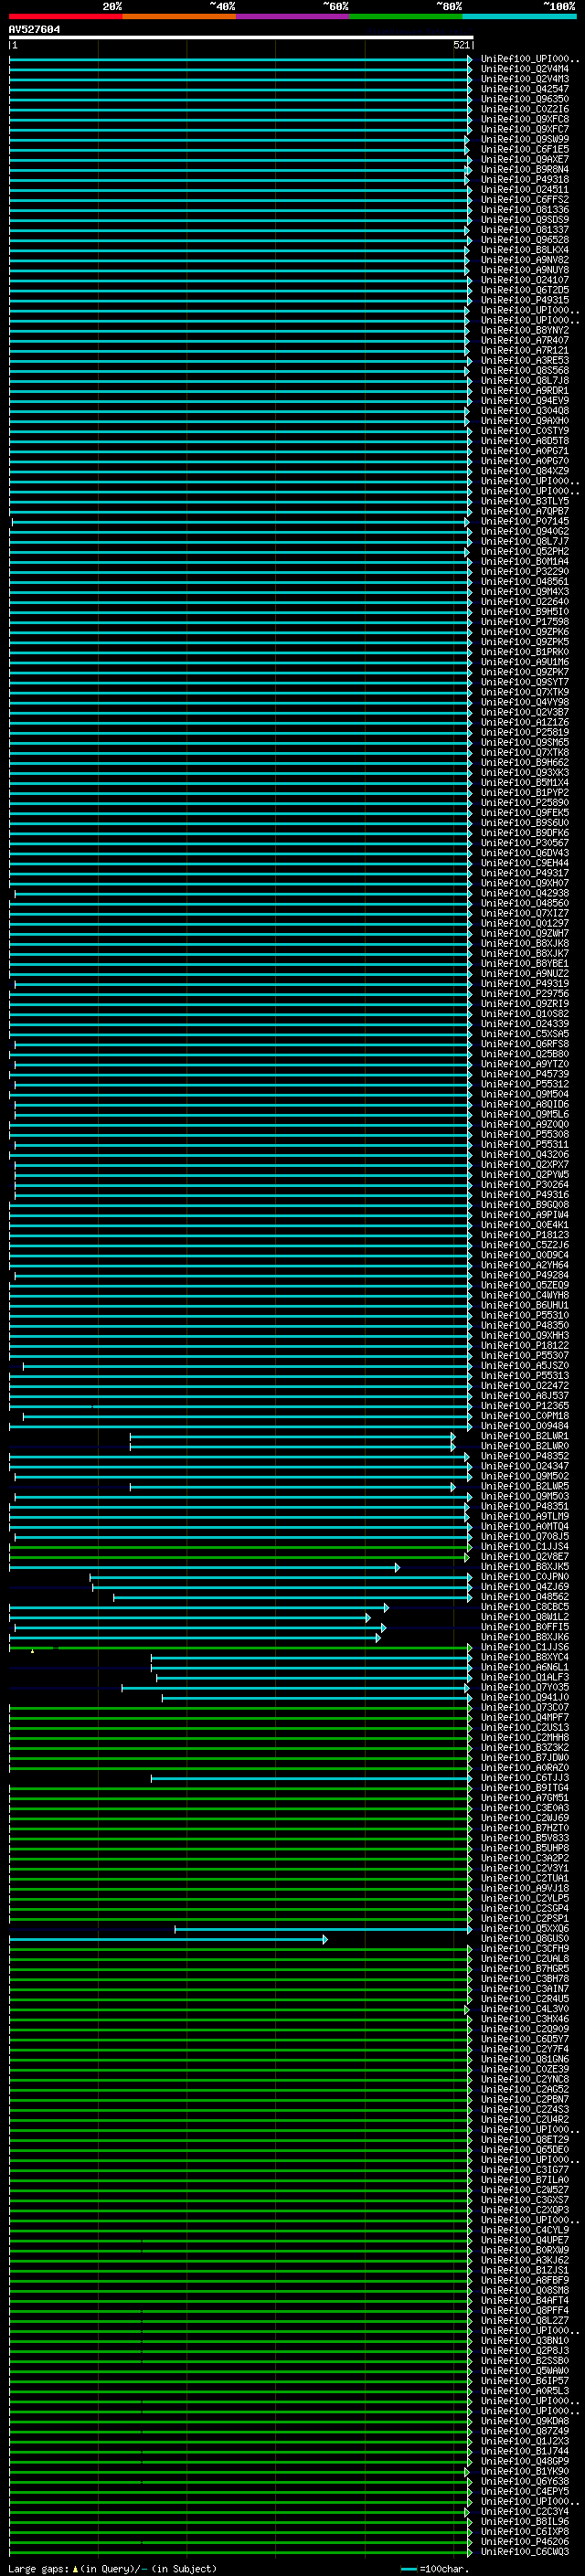Viewport: 585px width, 2576px height.
Task: Select hit label UniRef100_O81337
Action: (524, 229)
